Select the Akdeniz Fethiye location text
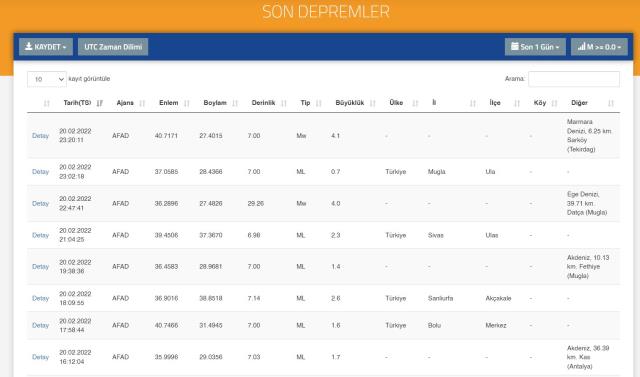 coord(588,267)
